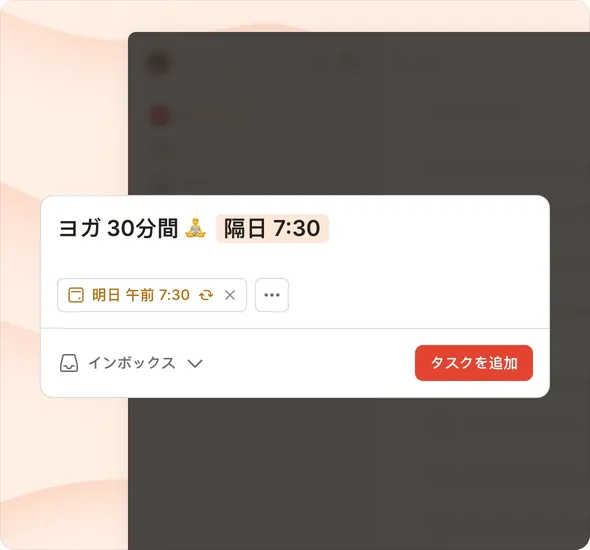The image size is (590, 550).
Task: Remove the due date with the X icon
Action: pyautogui.click(x=230, y=295)
